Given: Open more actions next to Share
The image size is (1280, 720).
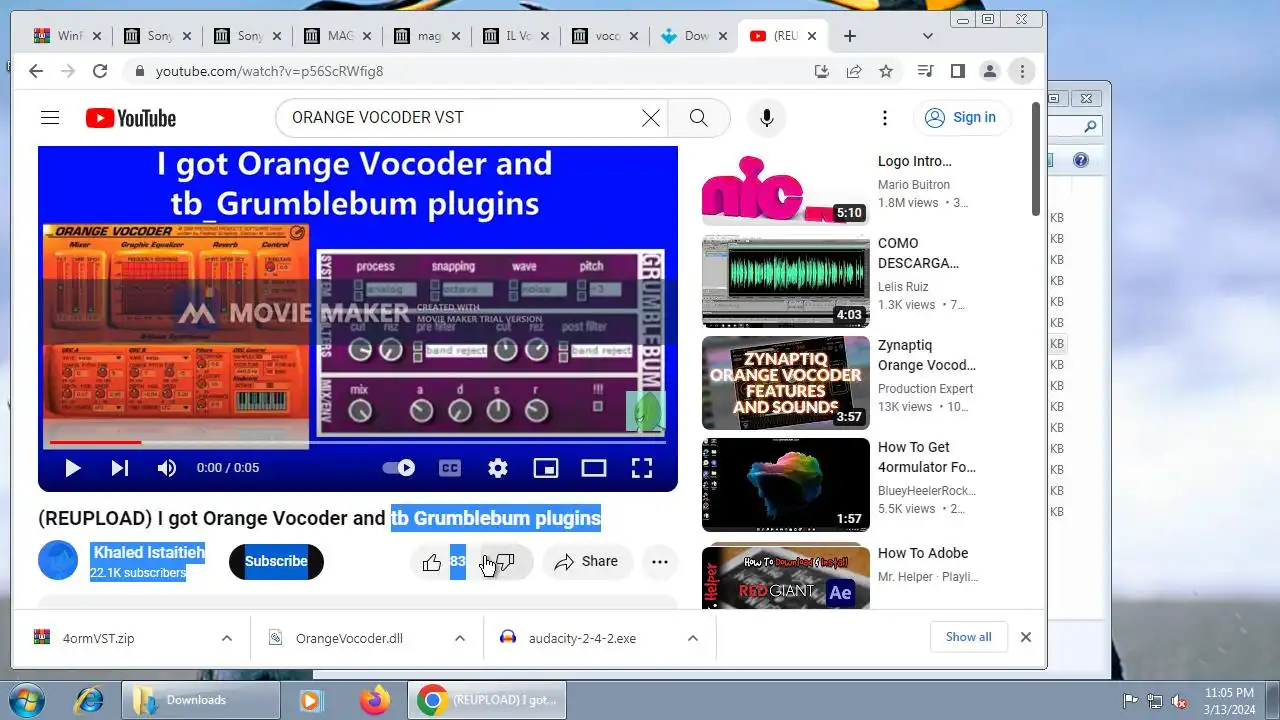Looking at the screenshot, I should 660,562.
